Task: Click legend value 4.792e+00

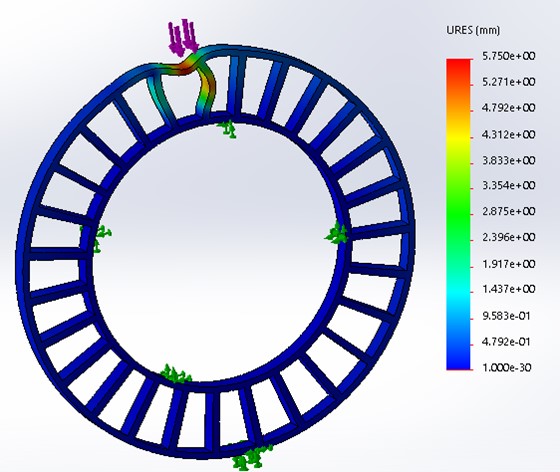Action: (509, 108)
